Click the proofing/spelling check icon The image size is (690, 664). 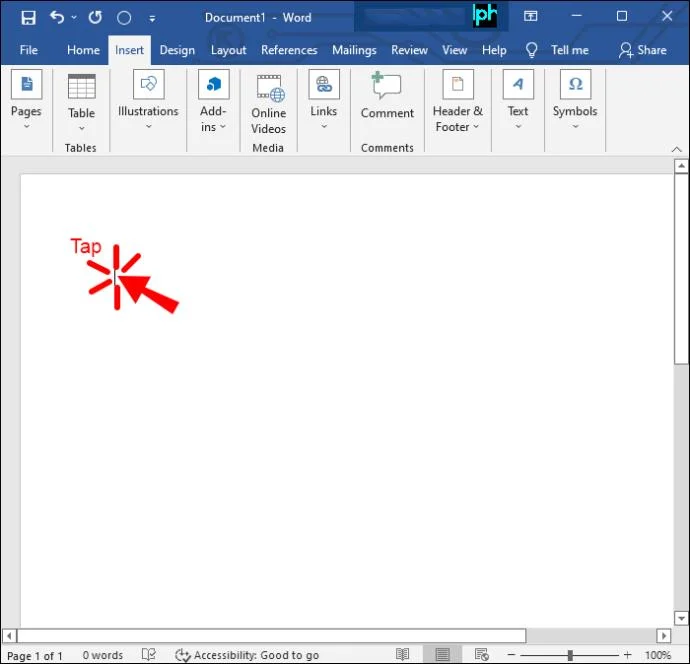(149, 654)
